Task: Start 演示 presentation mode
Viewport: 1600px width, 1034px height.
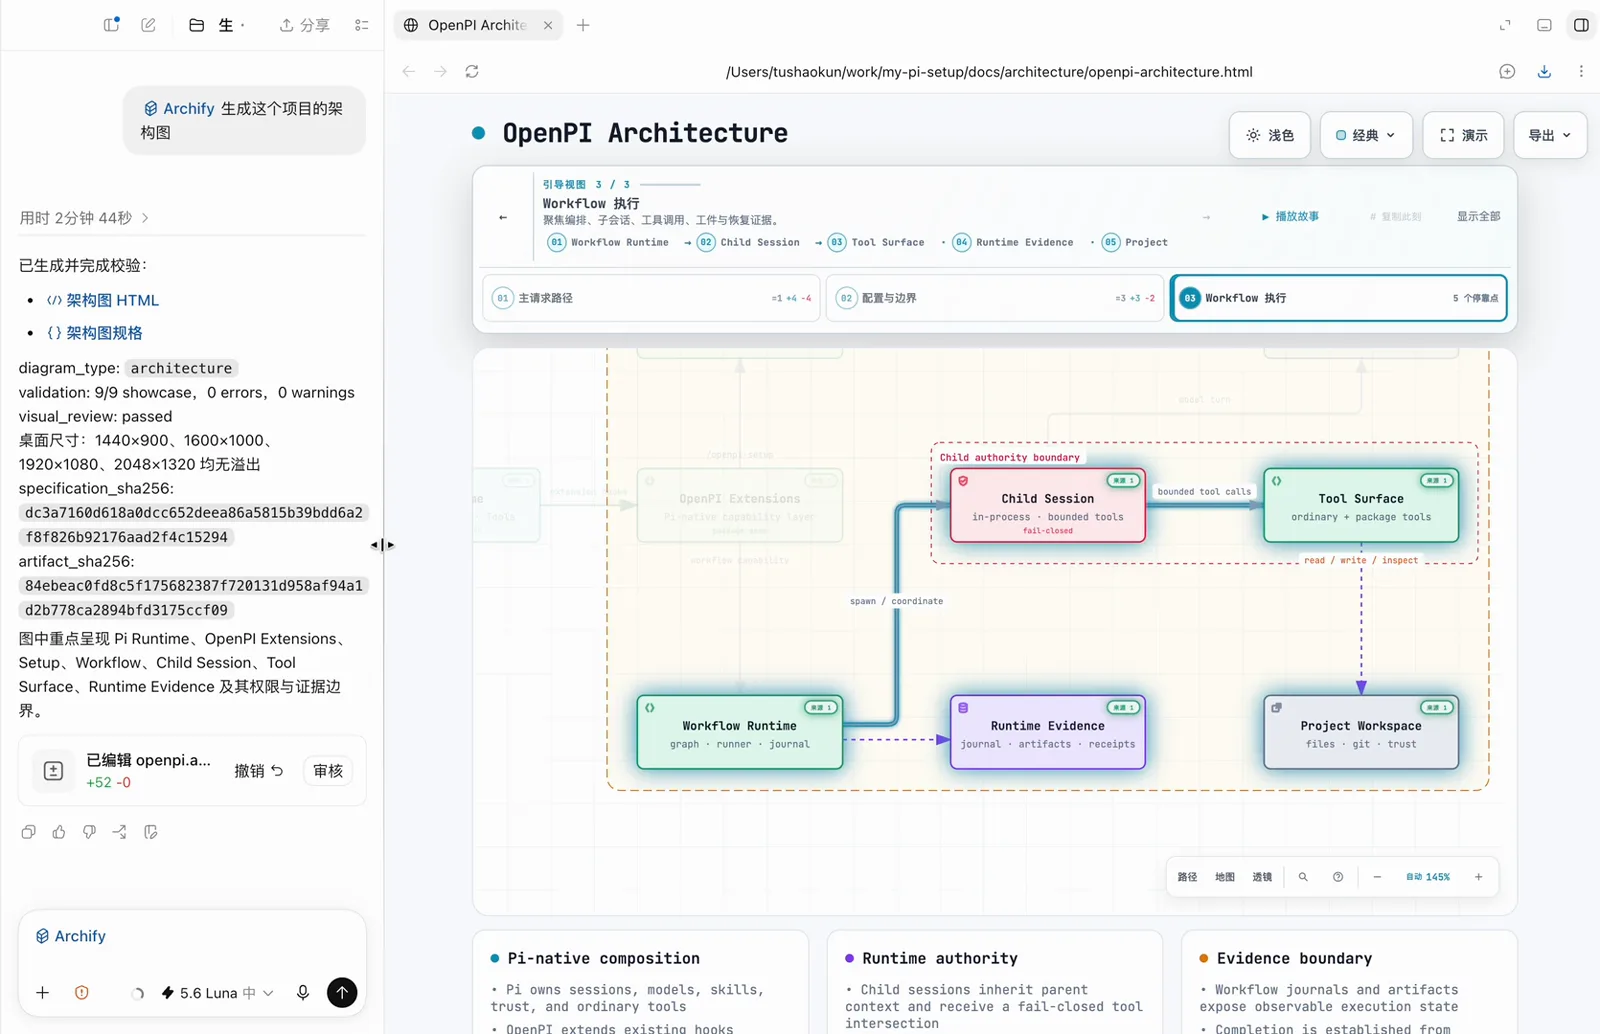Action: pos(1464,135)
